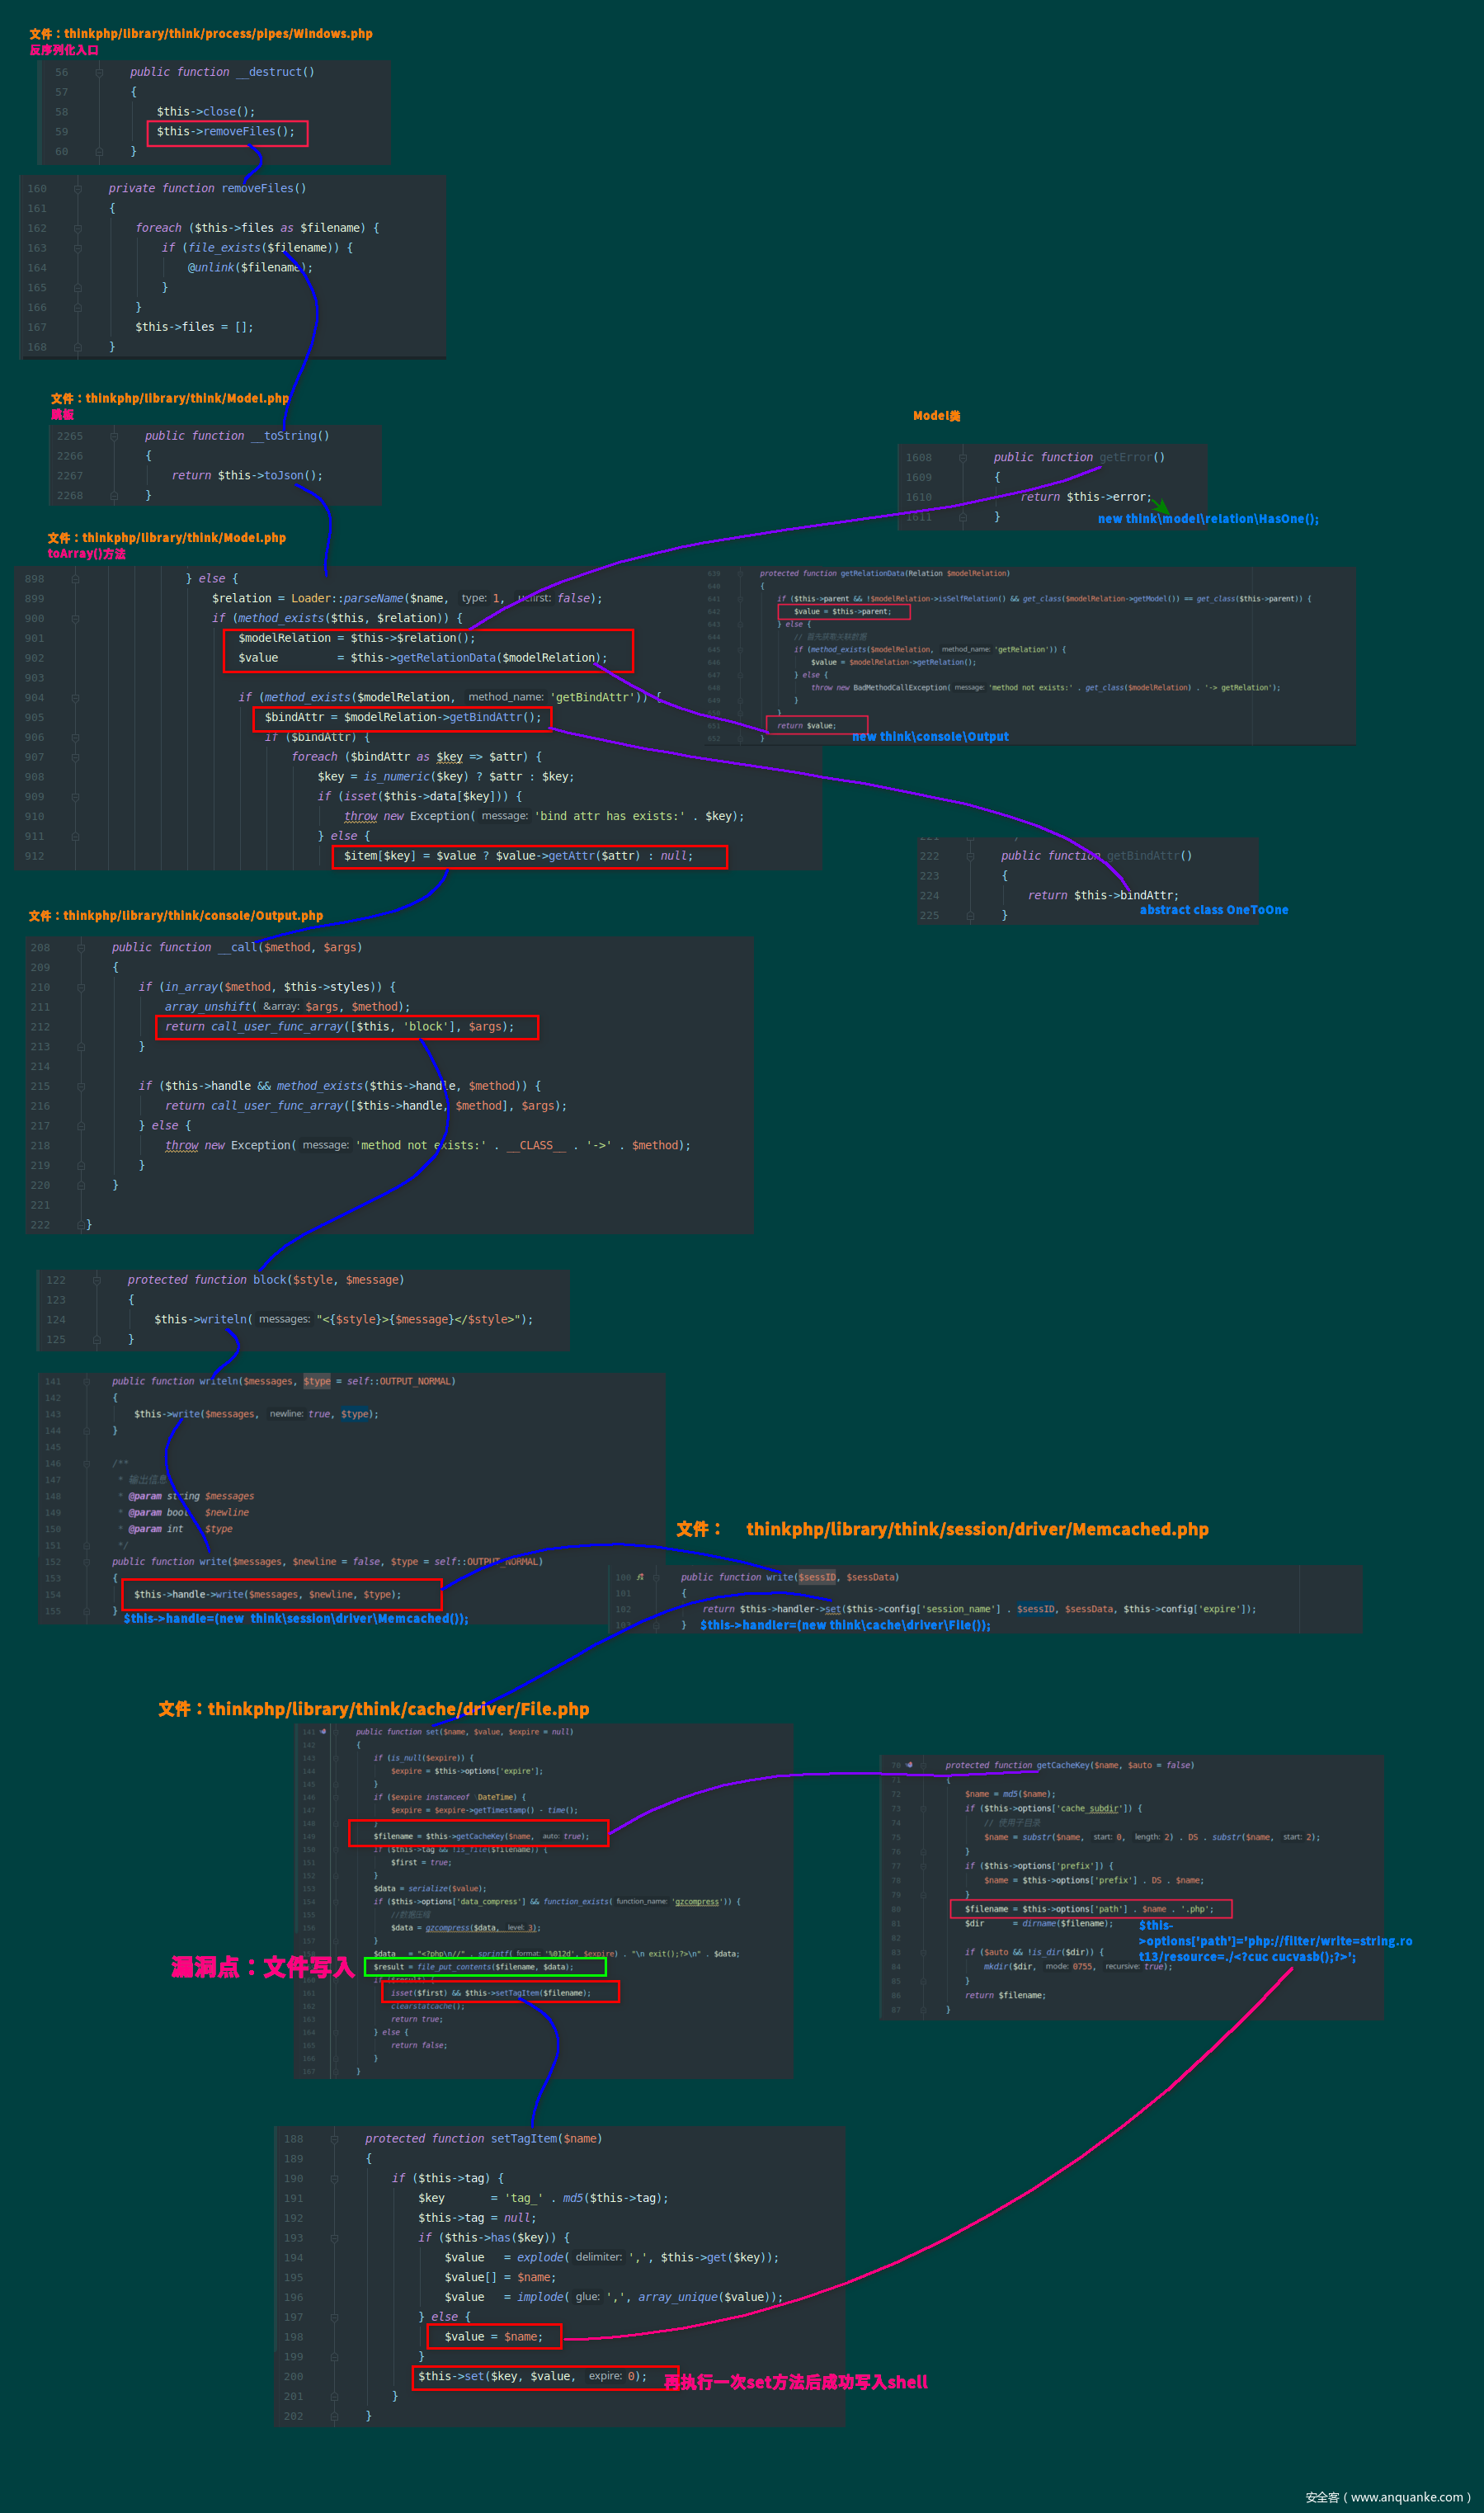Screen dimensions: 1484x2513
Task: Collapse removeFiles() fold marker at line 160
Action: point(77,188)
